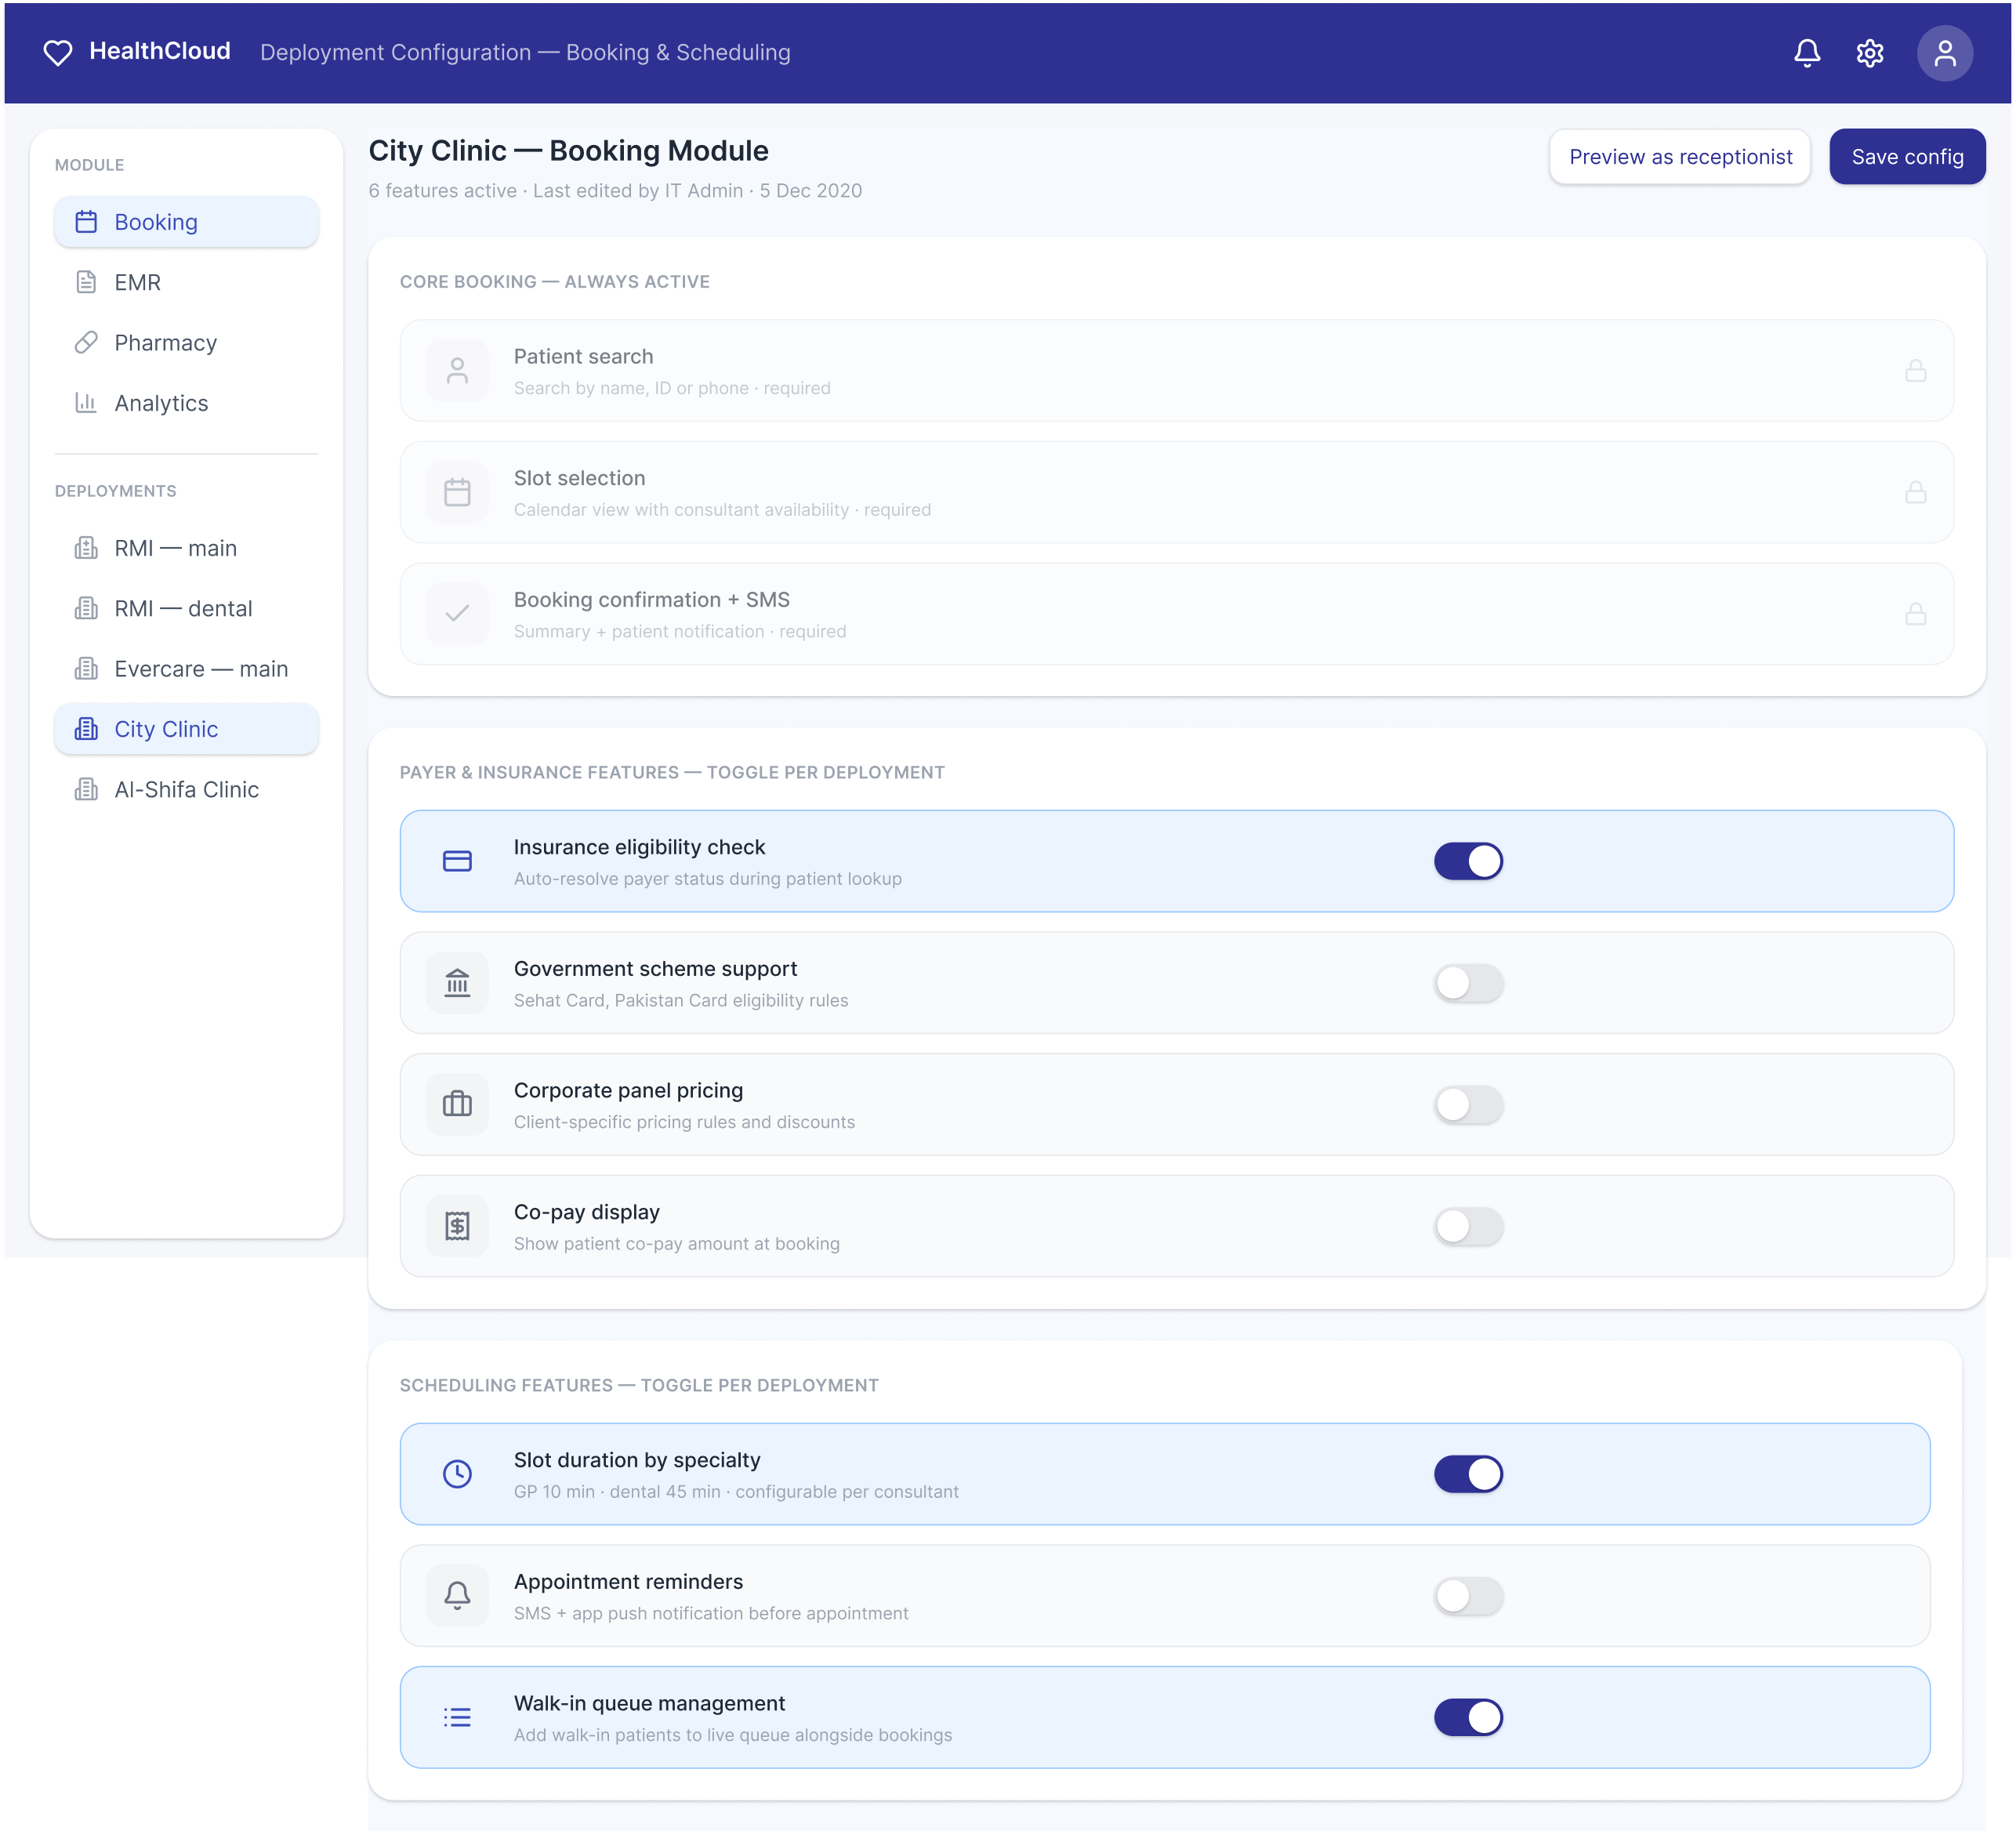Switch to the EMR module

pyautogui.click(x=186, y=282)
